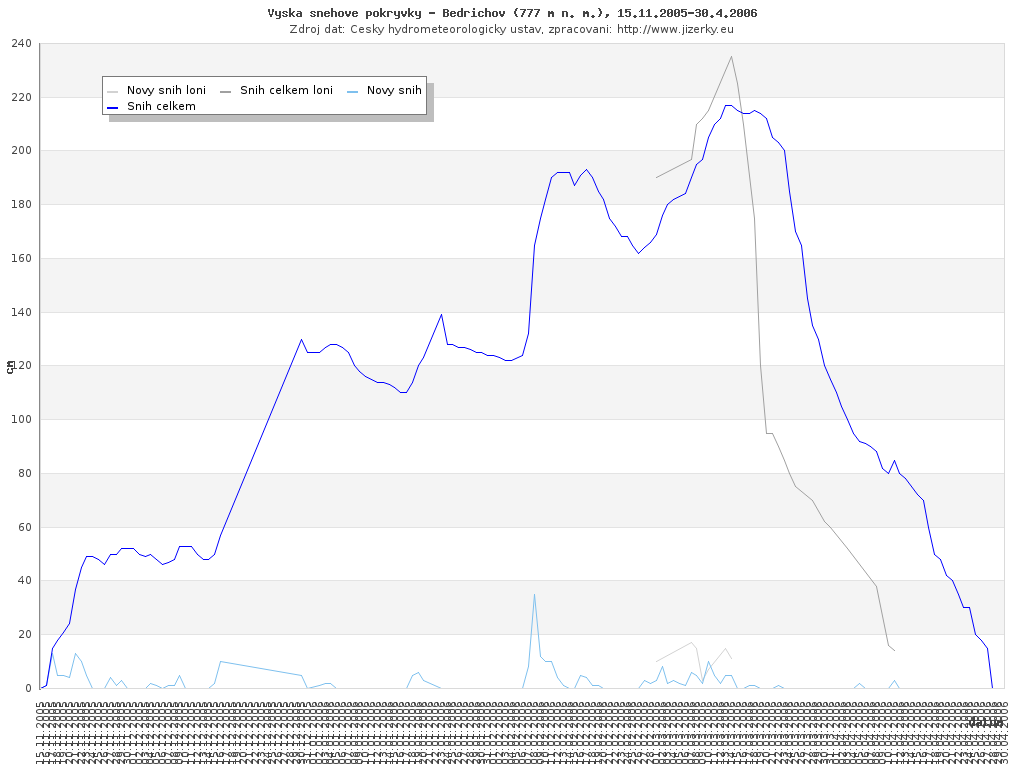Select the "Novy snih" legend label

(x=394, y=90)
